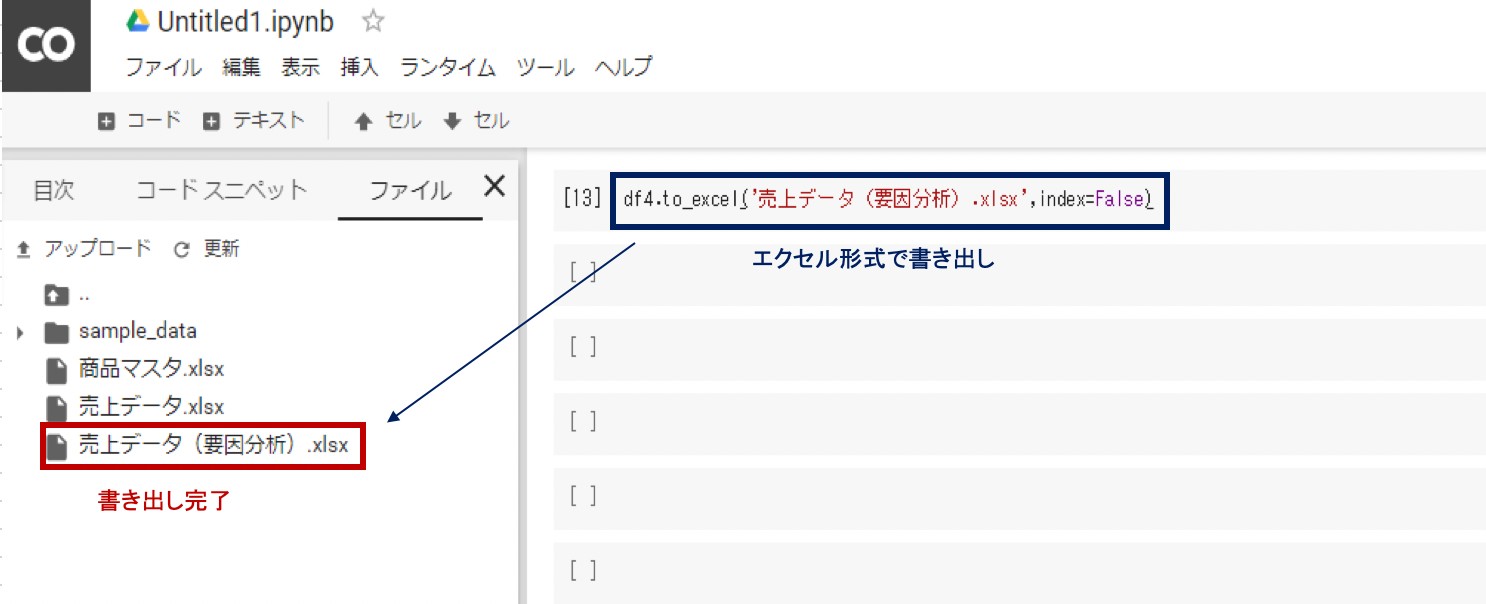1486x604 pixels.
Task: Click the Colab logo icon
Action: click(45, 45)
